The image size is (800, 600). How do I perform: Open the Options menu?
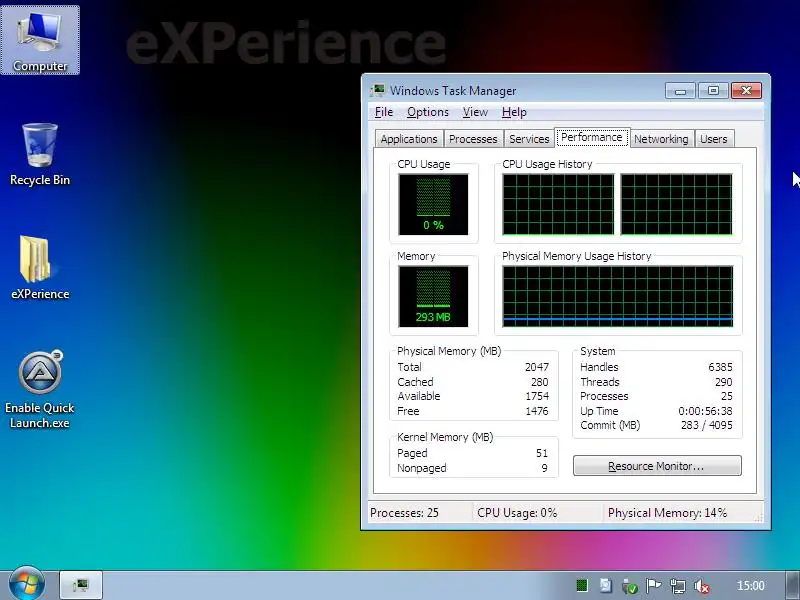428,112
